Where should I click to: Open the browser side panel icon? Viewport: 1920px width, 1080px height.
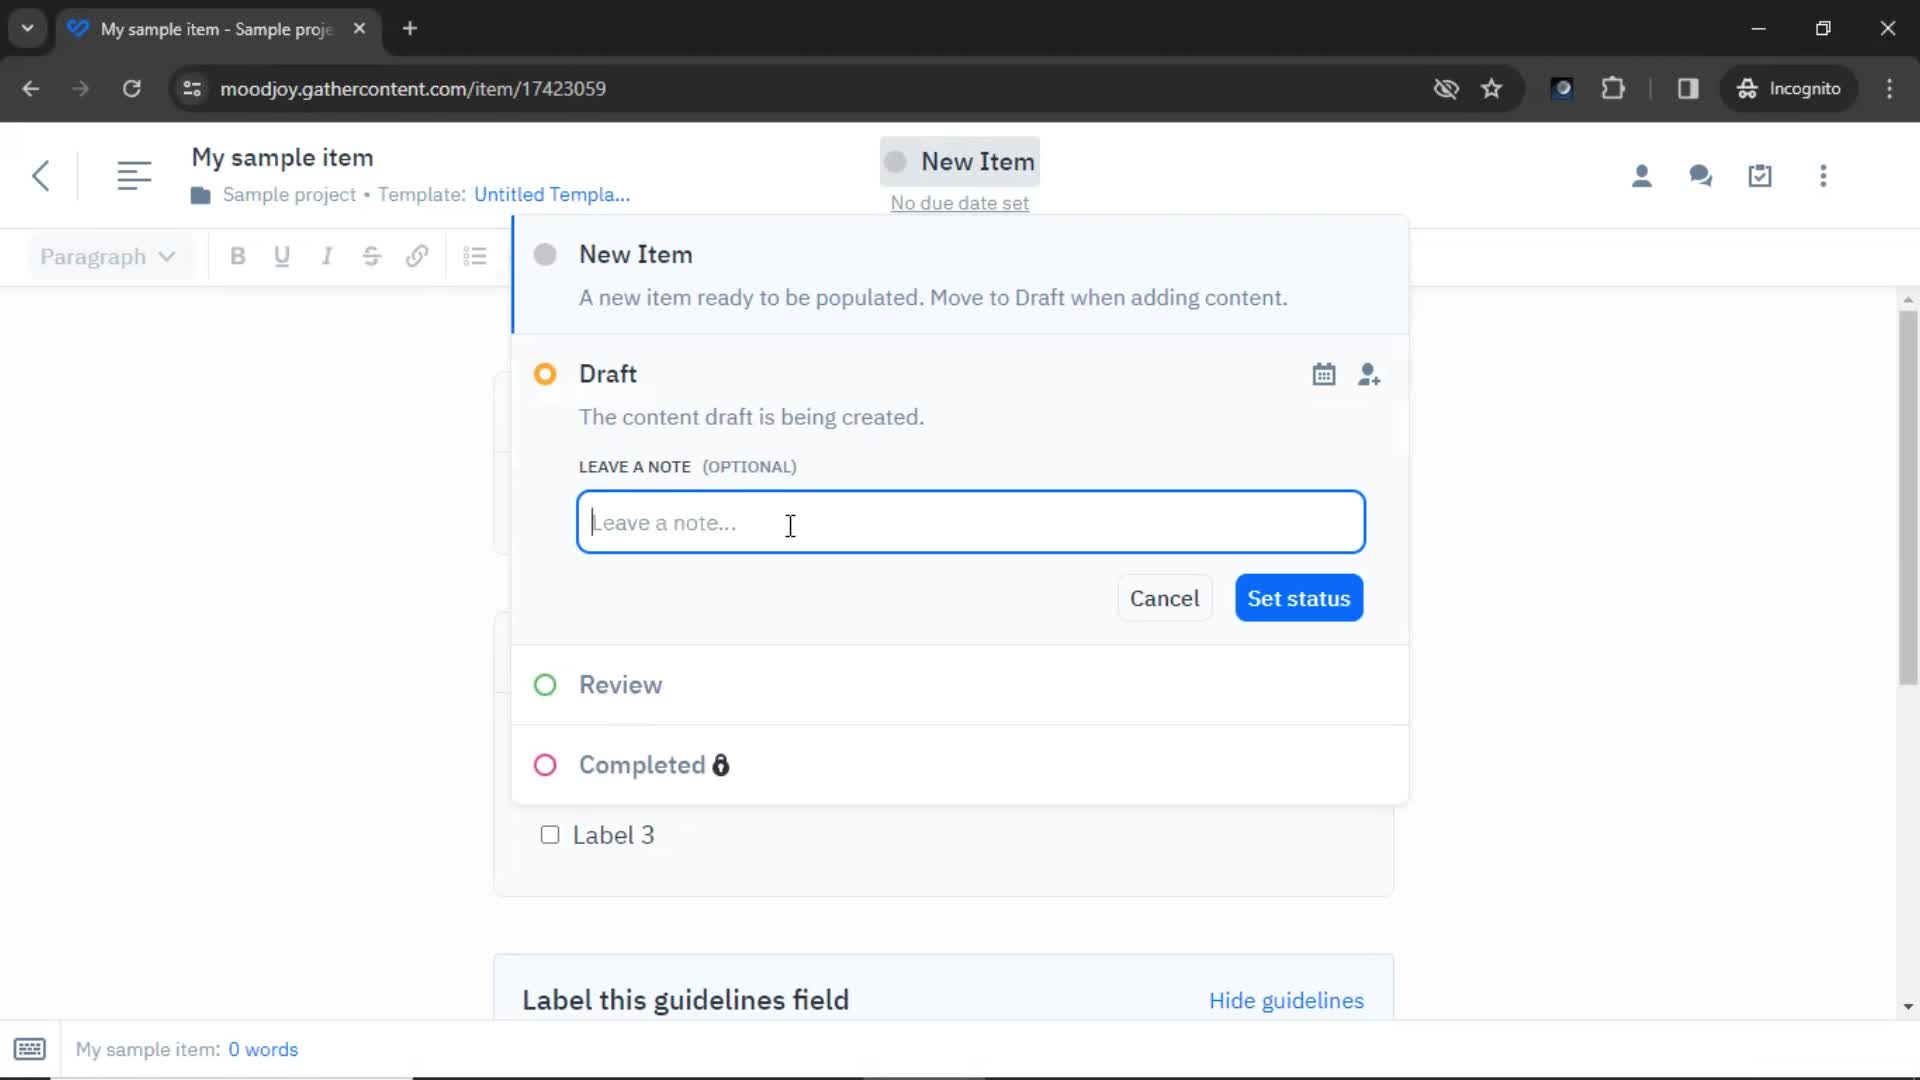point(1688,88)
